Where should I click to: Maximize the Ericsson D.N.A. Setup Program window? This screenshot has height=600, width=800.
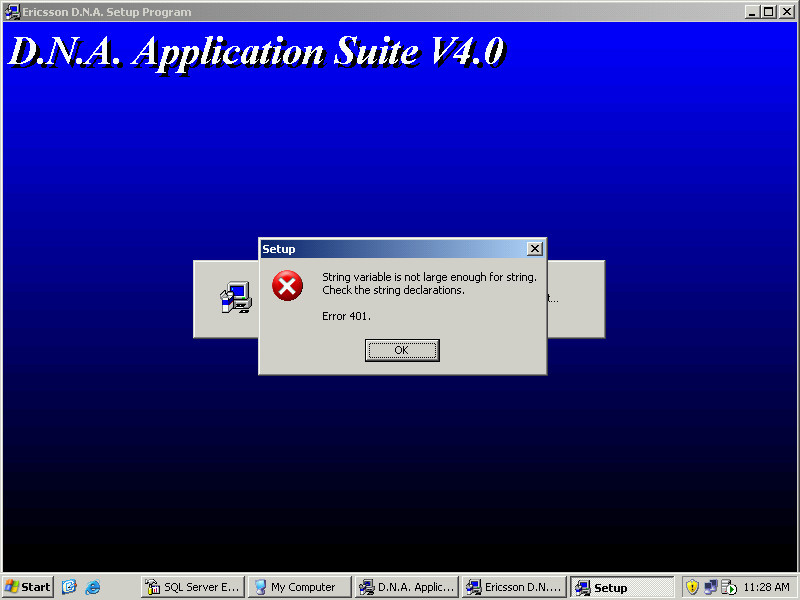coord(768,12)
